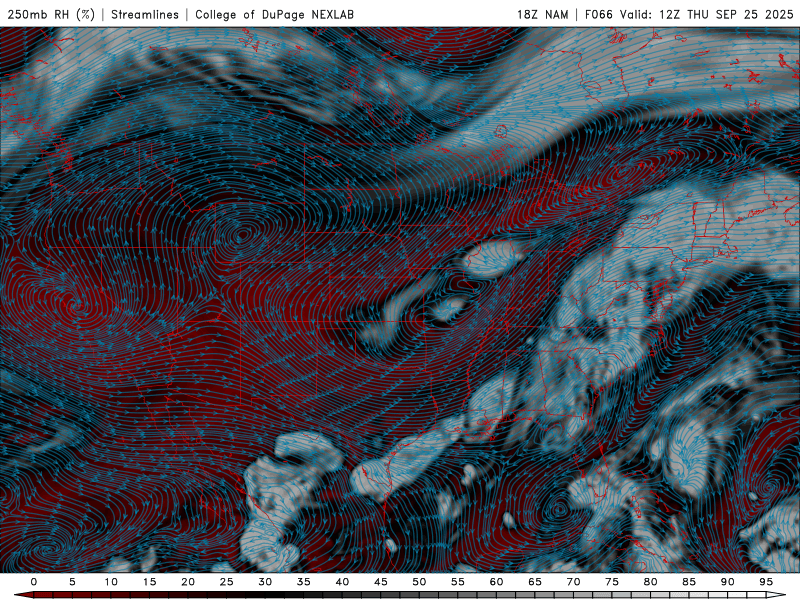Click the "70" value on the color scale

[x=573, y=582]
